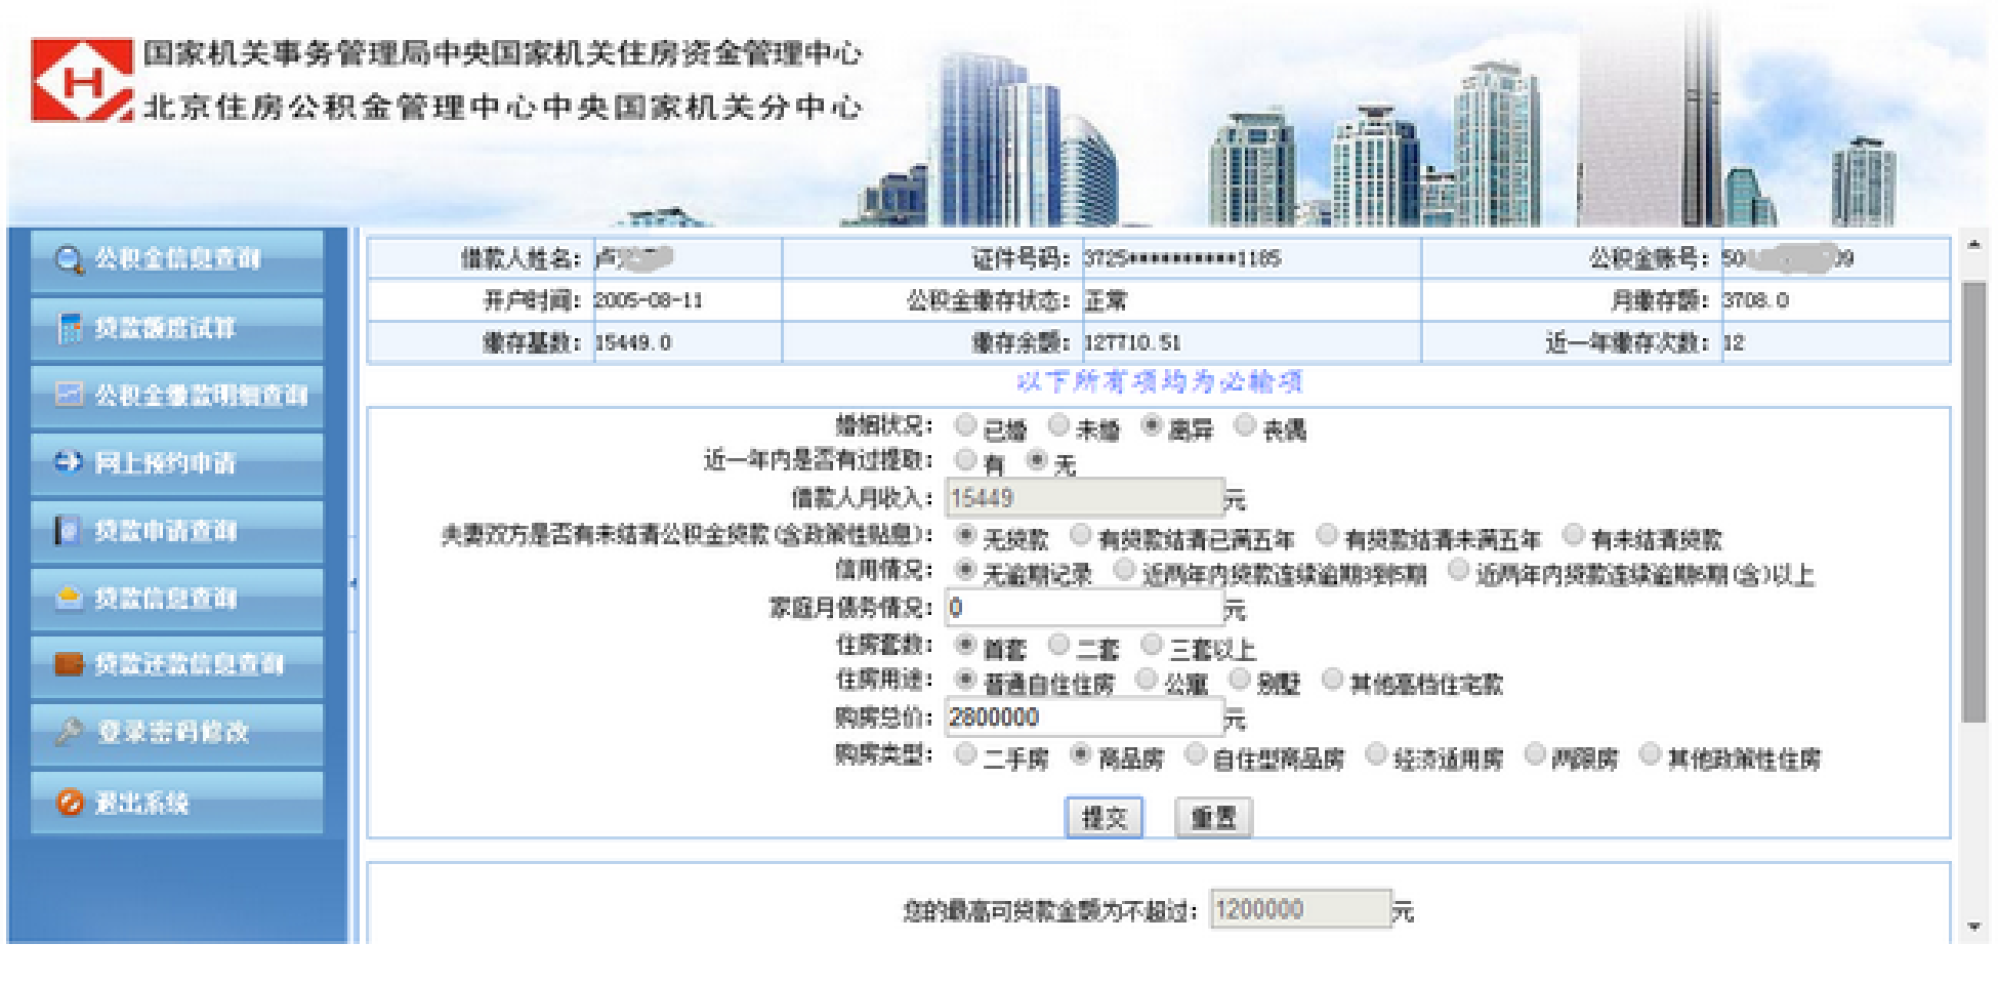Screen dimensions: 1998x984
Task: Select 无贷款 radio option
Action: pos(965,536)
